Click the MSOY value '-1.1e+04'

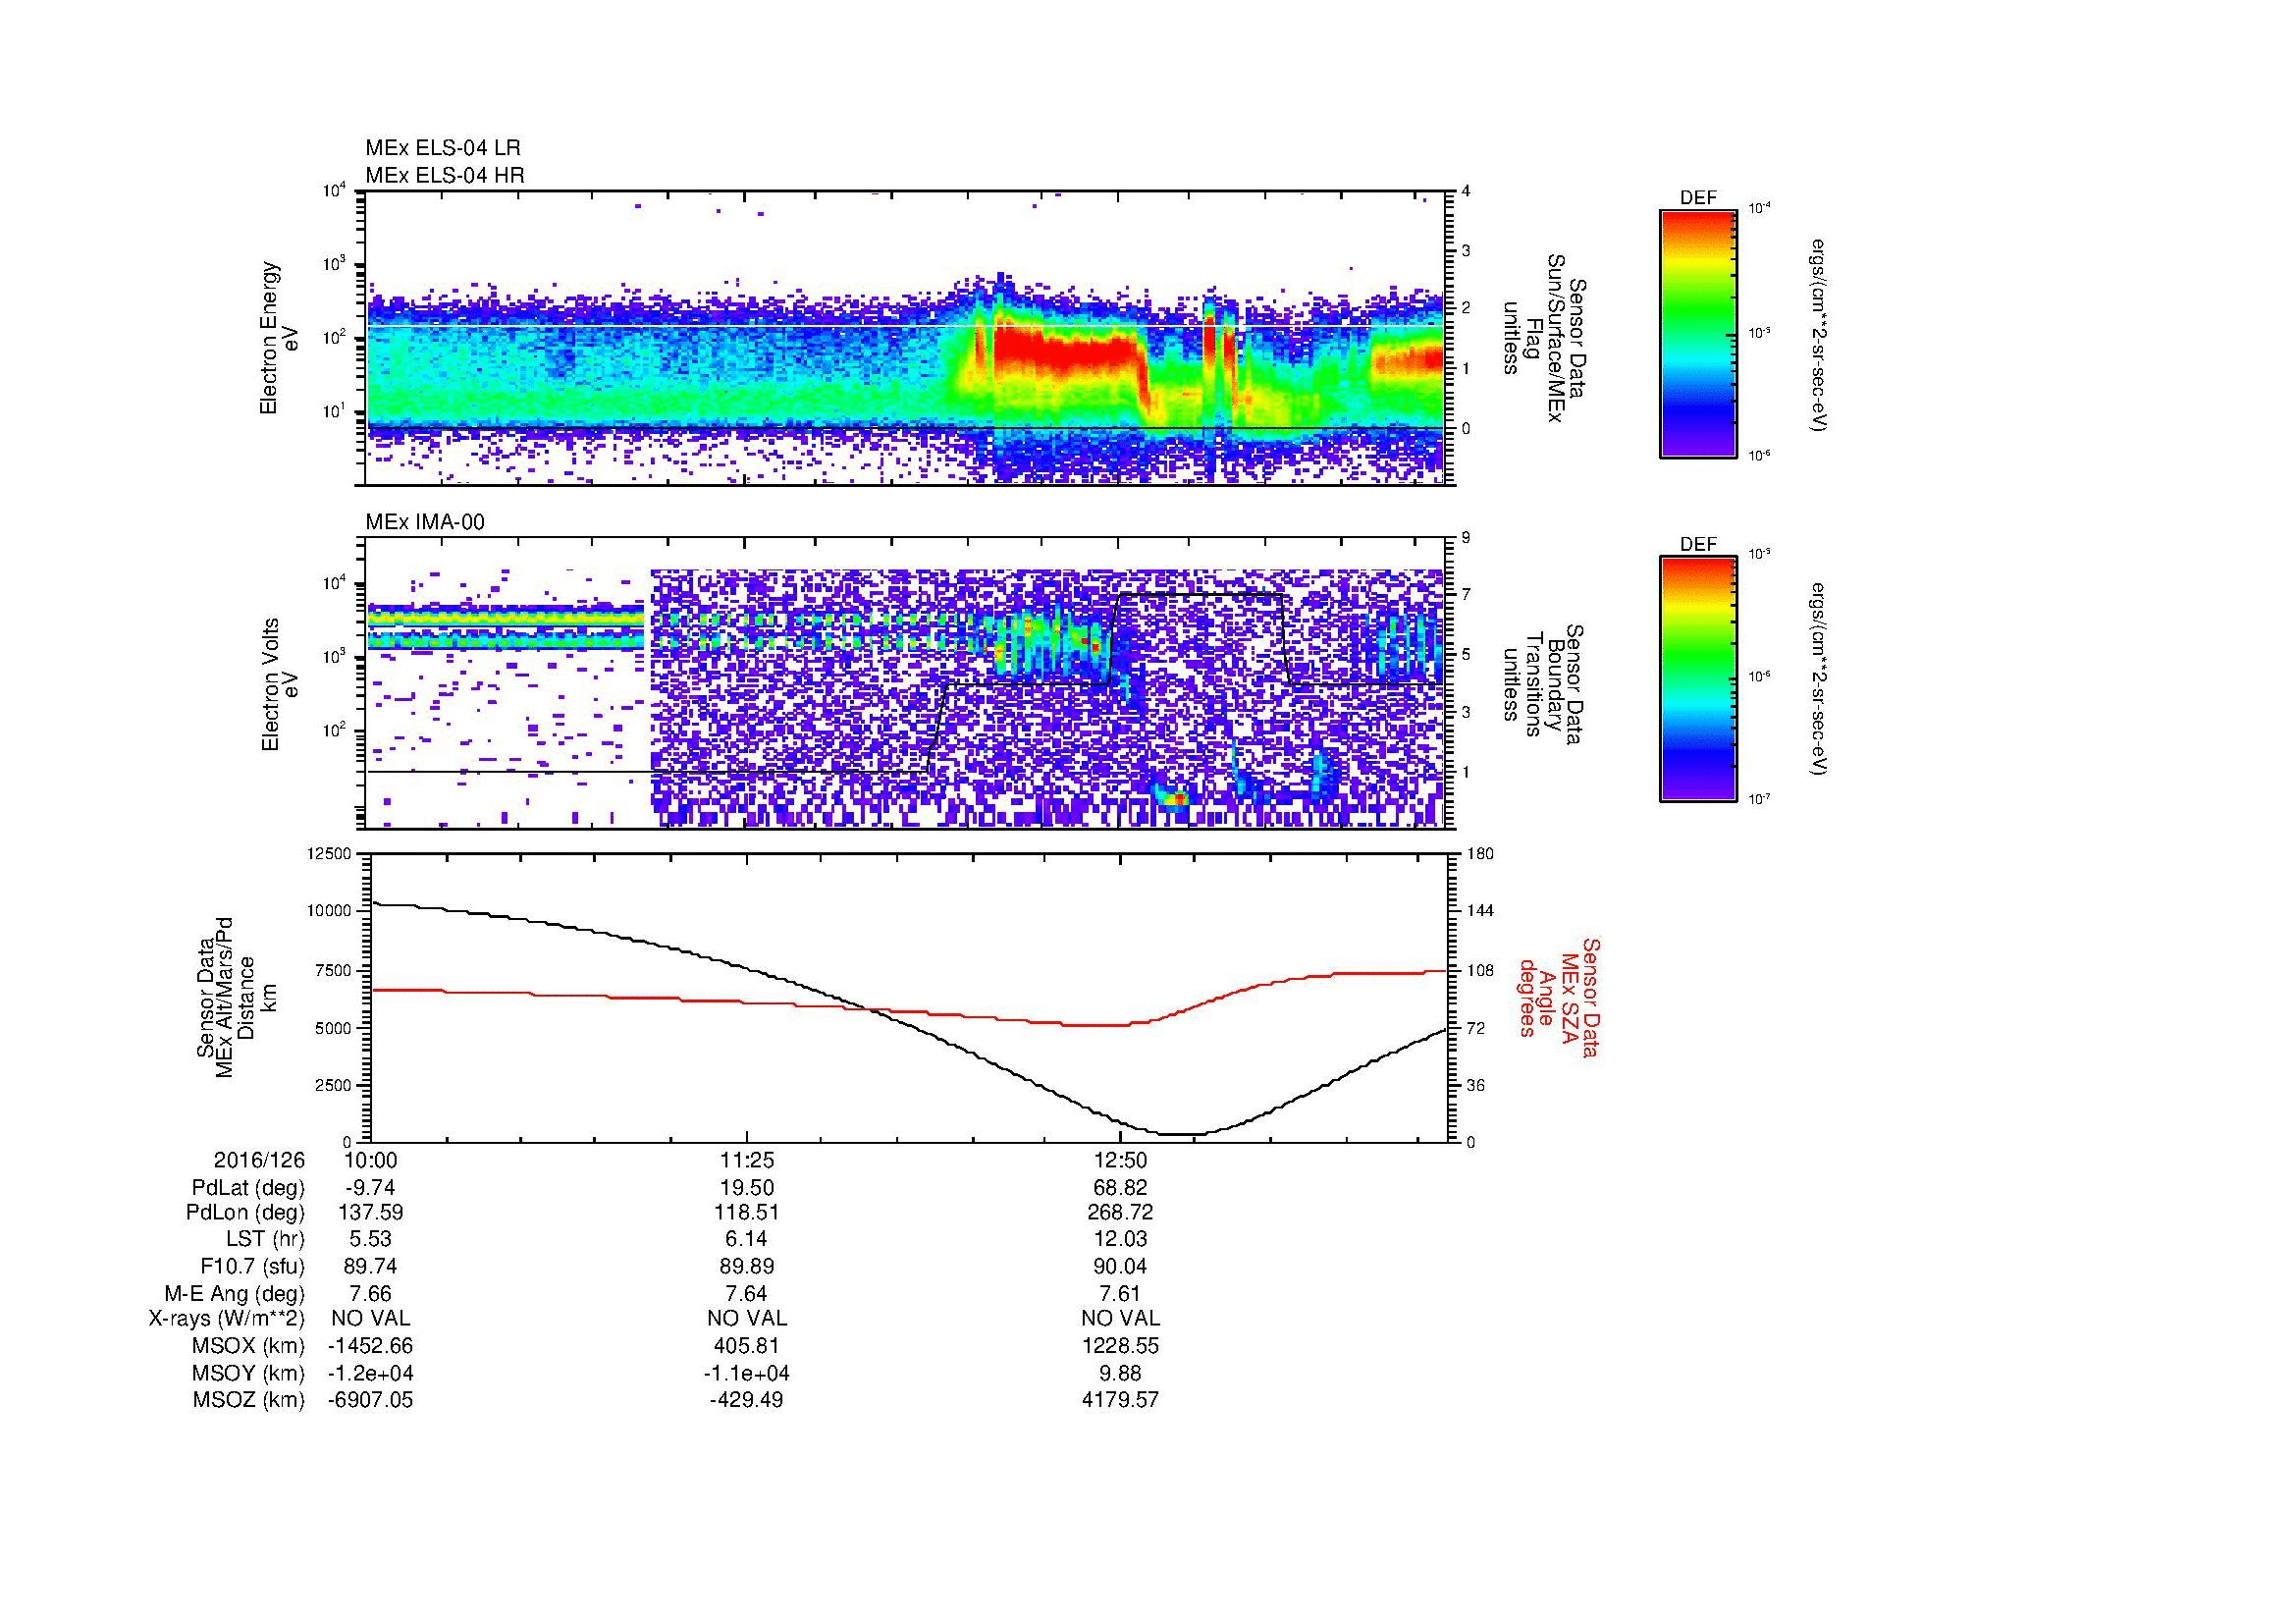(x=746, y=1373)
